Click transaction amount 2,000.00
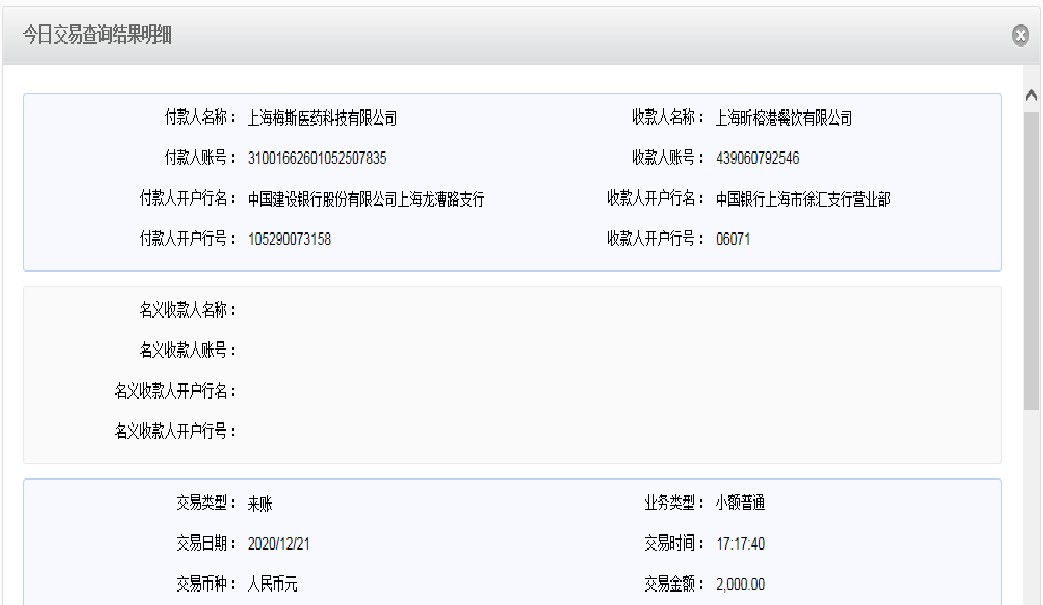This screenshot has height=605, width=1043. [741, 584]
